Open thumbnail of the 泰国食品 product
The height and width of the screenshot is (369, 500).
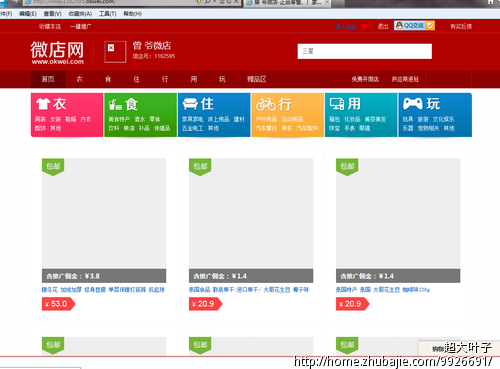(251, 213)
